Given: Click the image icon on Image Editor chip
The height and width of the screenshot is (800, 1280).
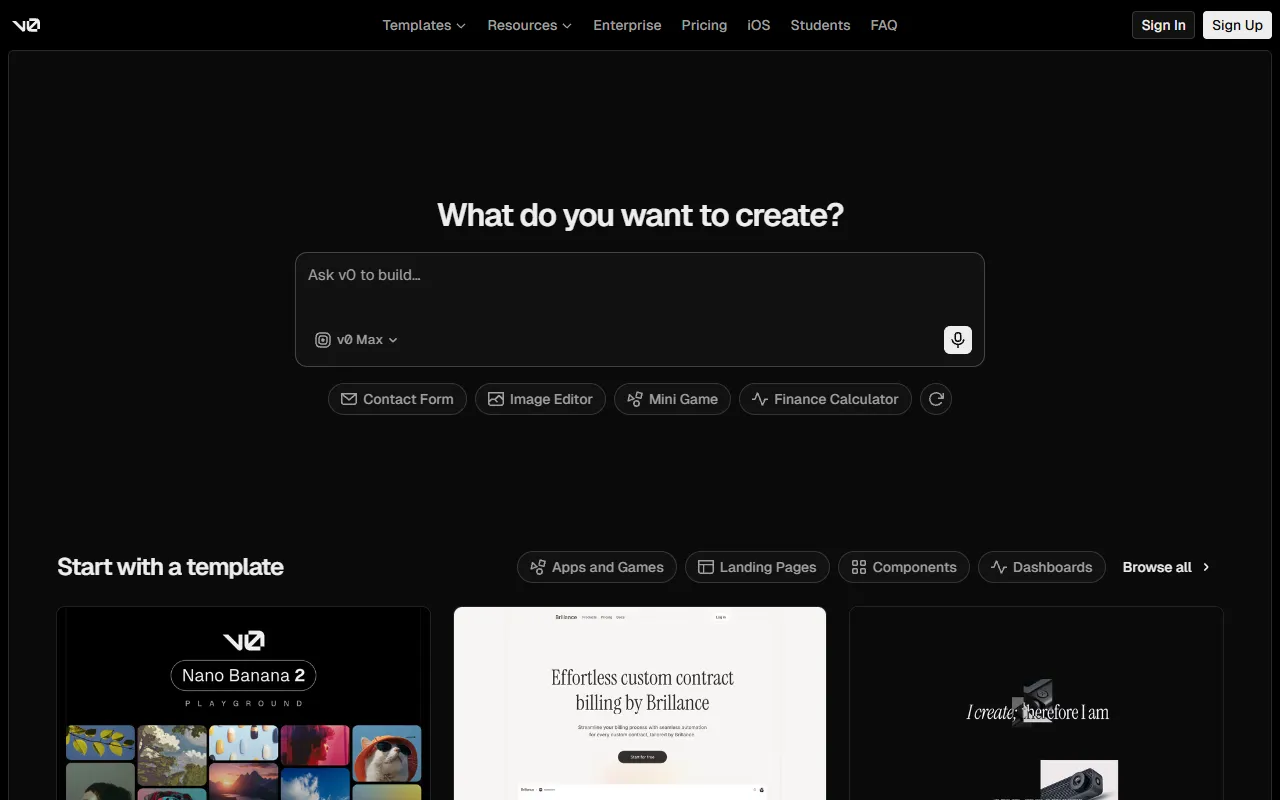Looking at the screenshot, I should tap(496, 399).
